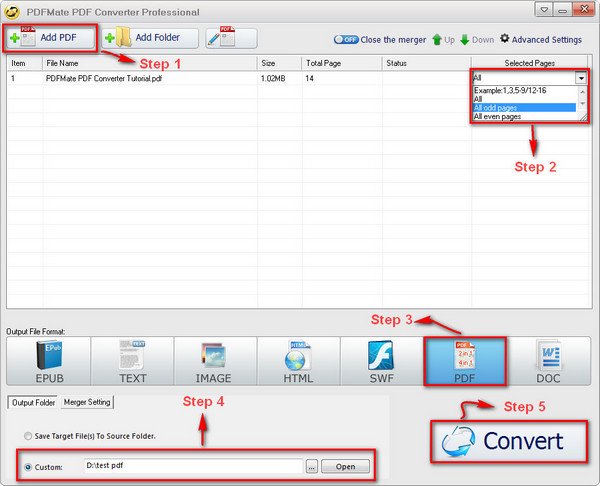Select HTML output format
600x486 pixels.
click(x=299, y=361)
